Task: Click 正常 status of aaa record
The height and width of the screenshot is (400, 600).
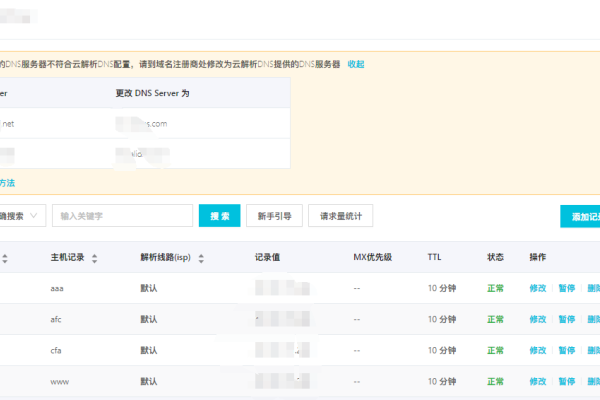Action: [x=495, y=288]
